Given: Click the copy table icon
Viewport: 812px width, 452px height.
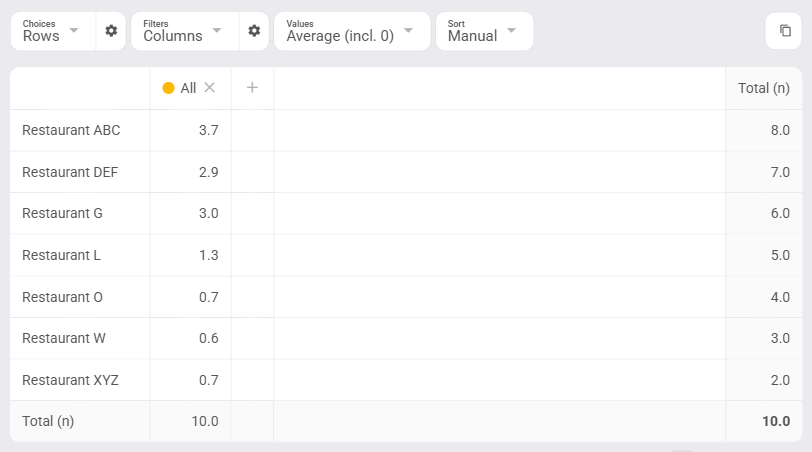Looking at the screenshot, I should point(785,31).
